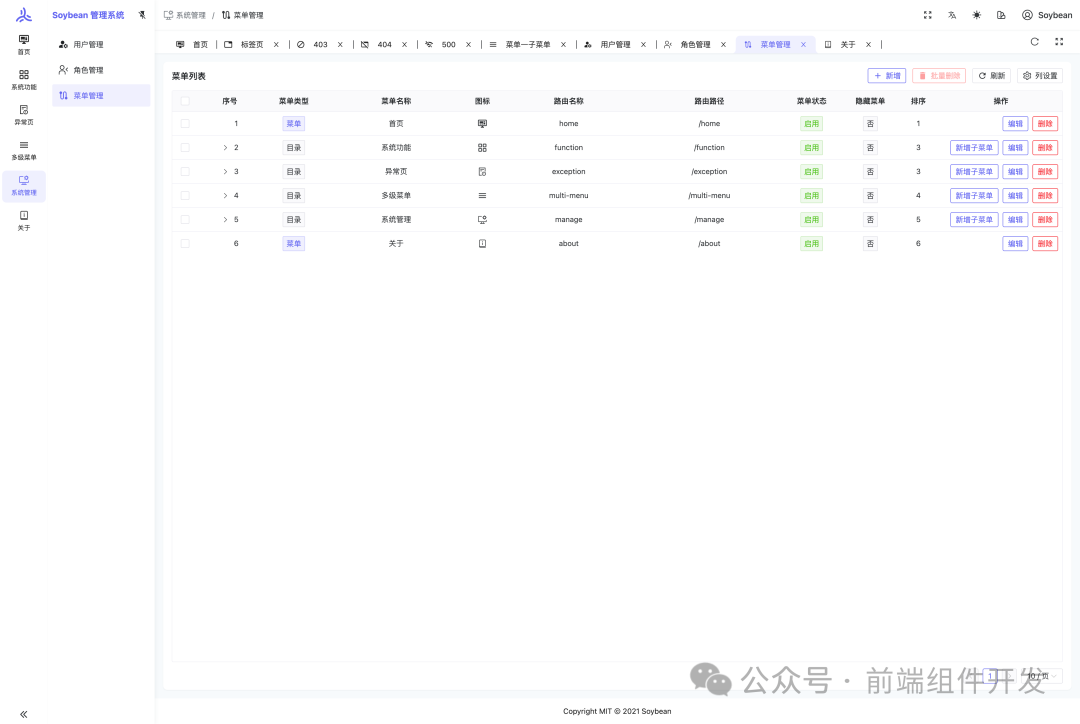The width and height of the screenshot is (1080, 724).
Task: Click the /home route path cell
Action: click(x=709, y=124)
